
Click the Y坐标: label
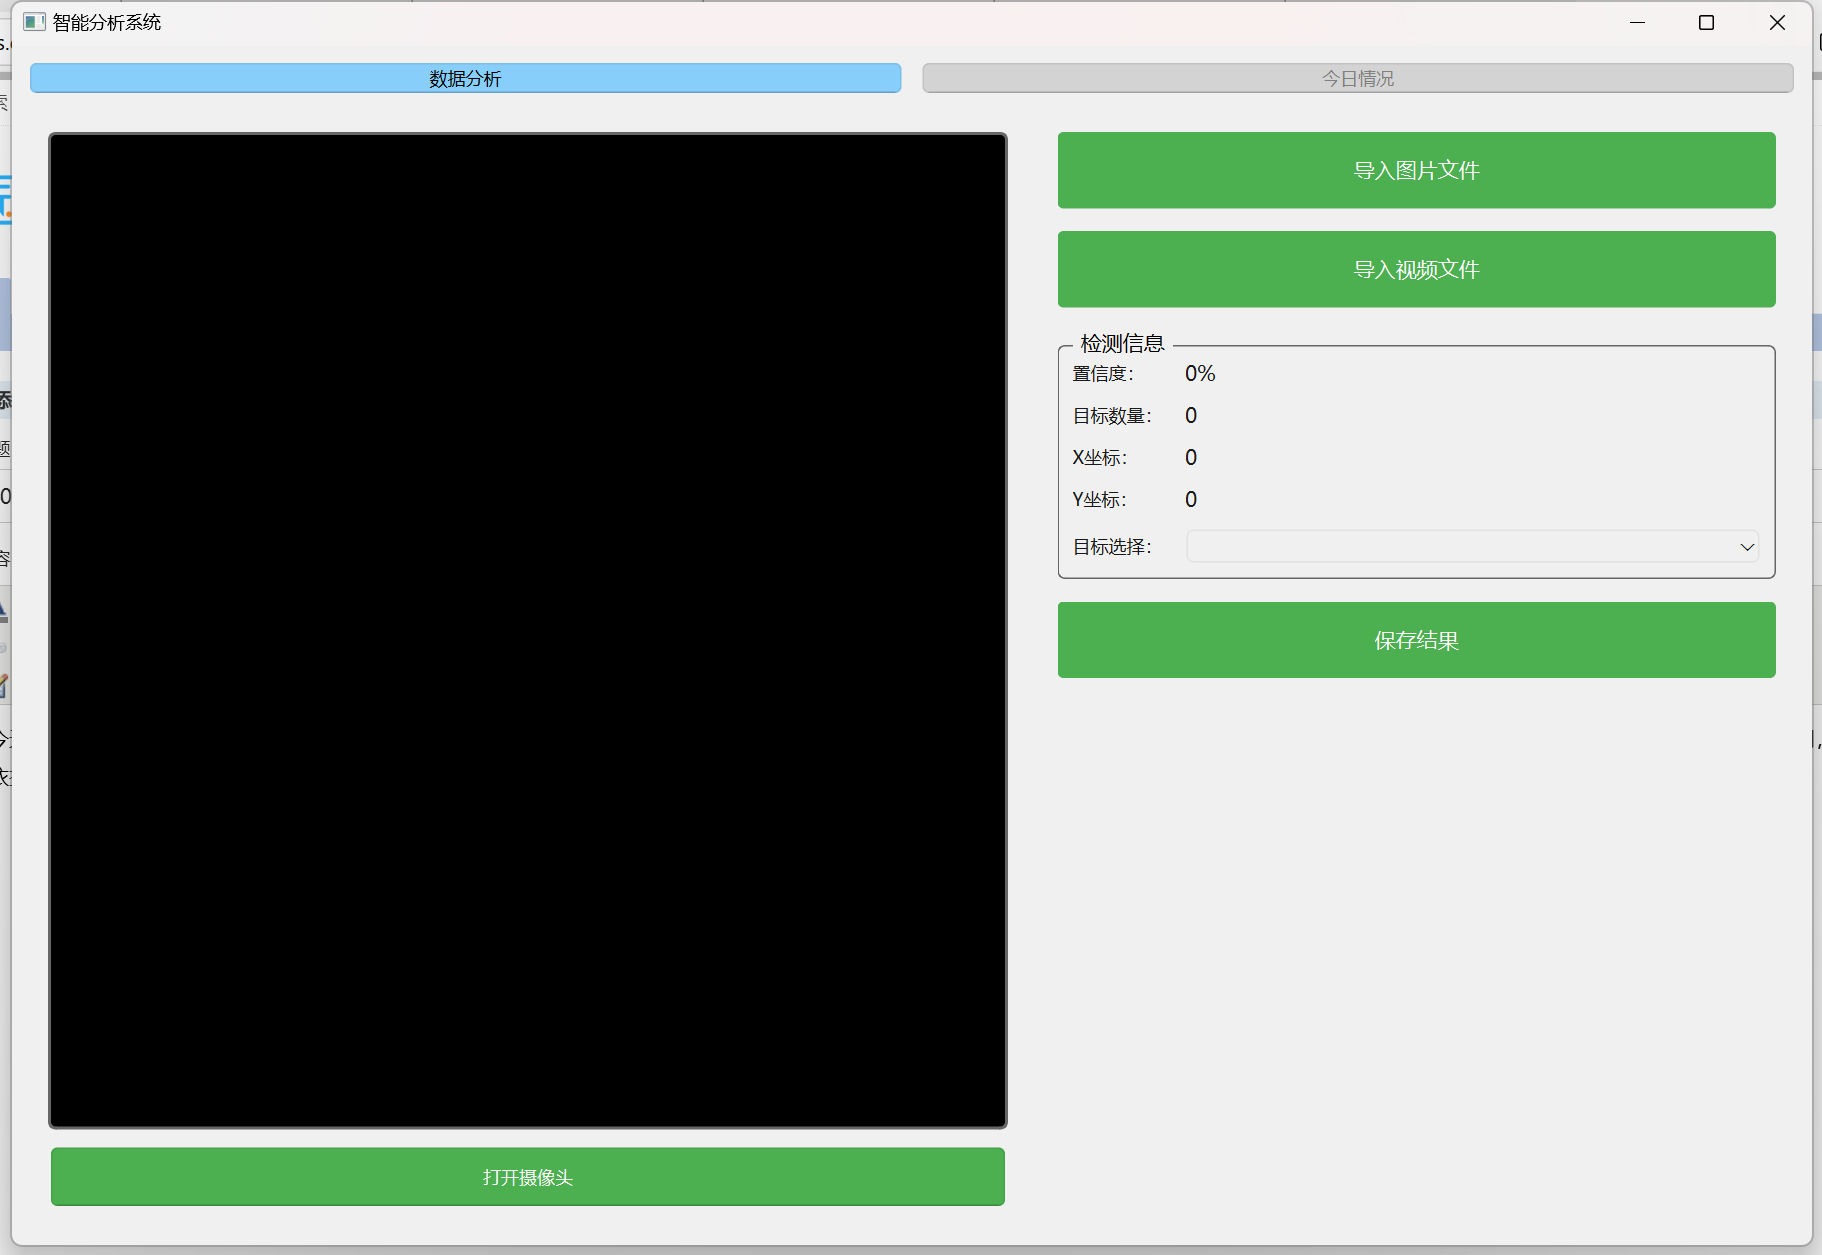(1100, 500)
